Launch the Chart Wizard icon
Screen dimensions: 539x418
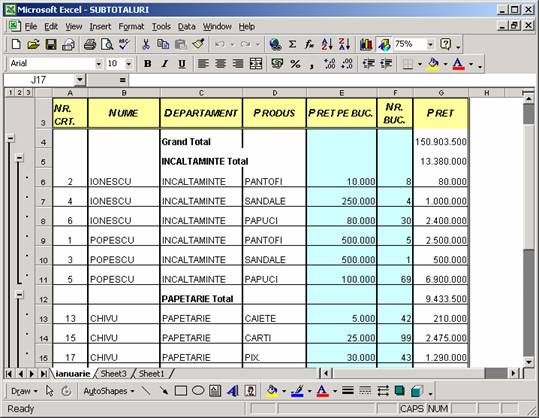coord(366,44)
